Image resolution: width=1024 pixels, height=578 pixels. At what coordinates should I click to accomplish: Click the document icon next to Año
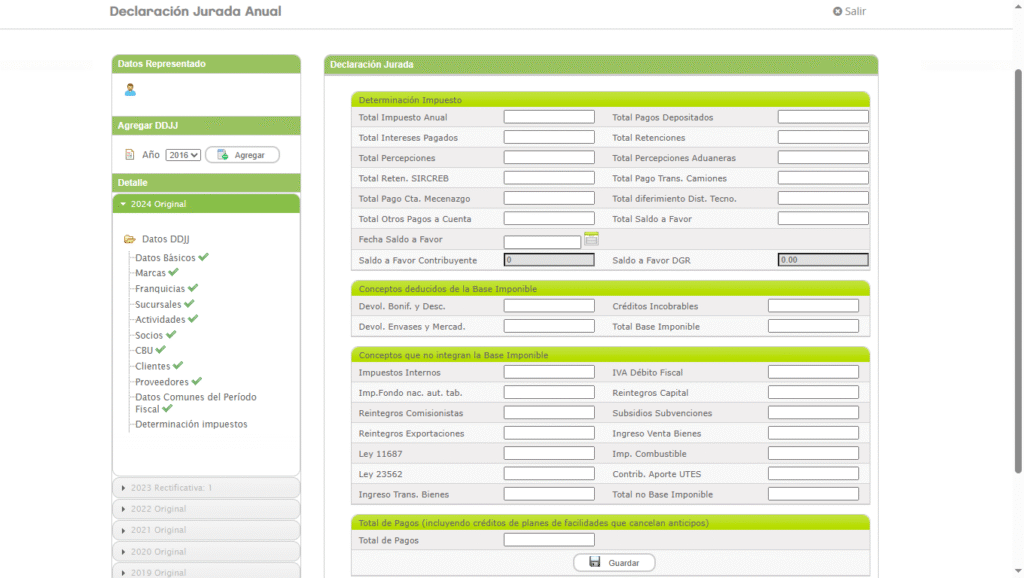coord(129,155)
